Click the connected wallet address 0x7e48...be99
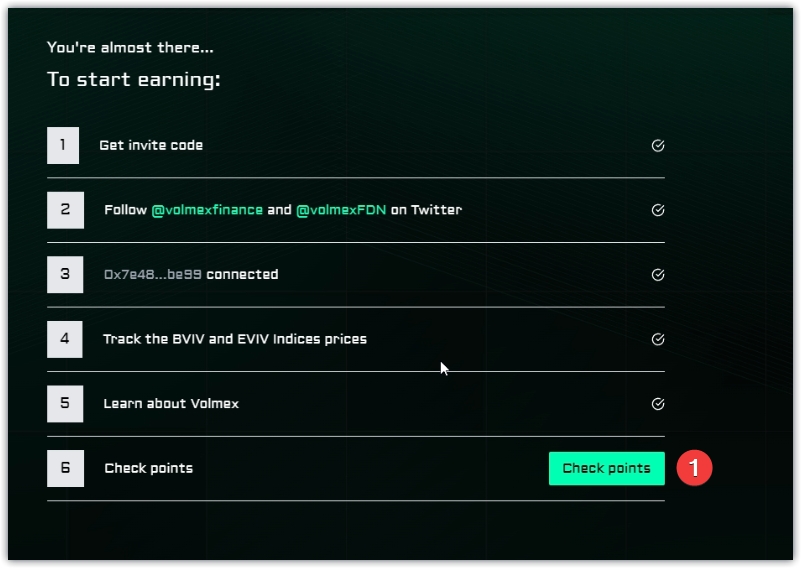 coord(153,274)
